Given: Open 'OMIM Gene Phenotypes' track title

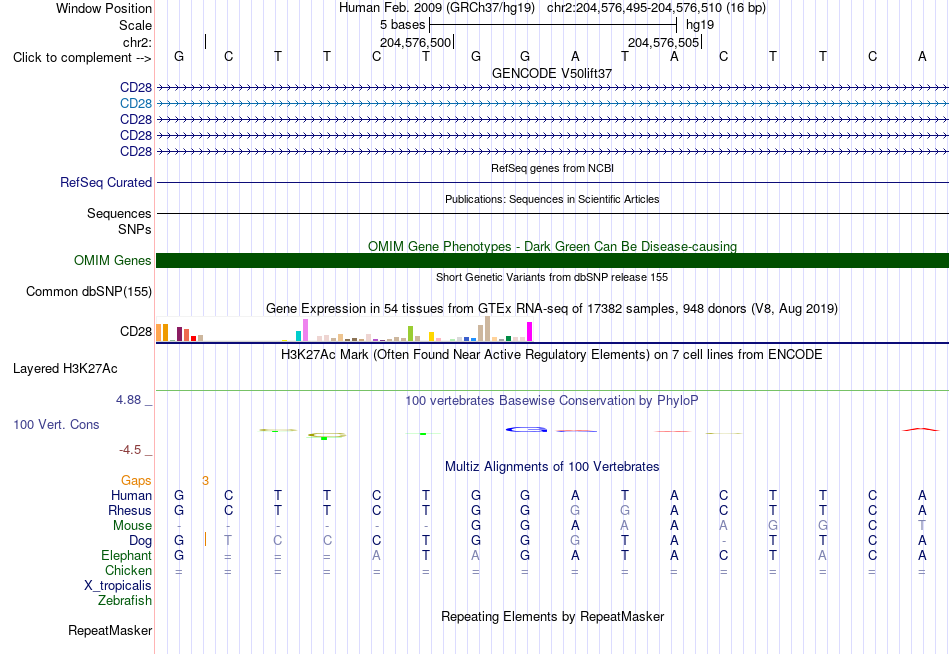Looking at the screenshot, I should (552, 246).
